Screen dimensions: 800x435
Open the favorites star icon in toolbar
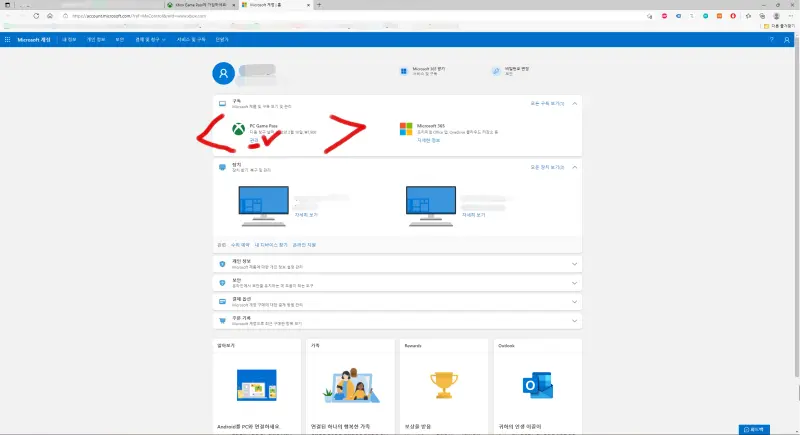coord(748,16)
